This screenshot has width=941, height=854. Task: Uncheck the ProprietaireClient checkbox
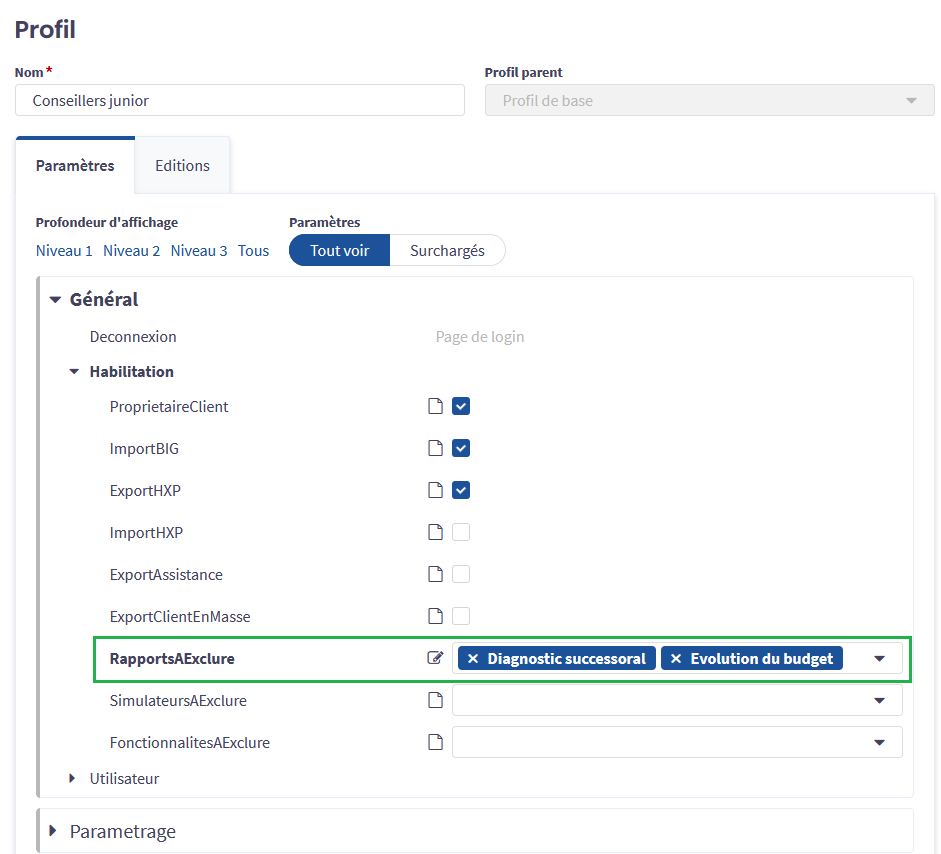point(461,406)
